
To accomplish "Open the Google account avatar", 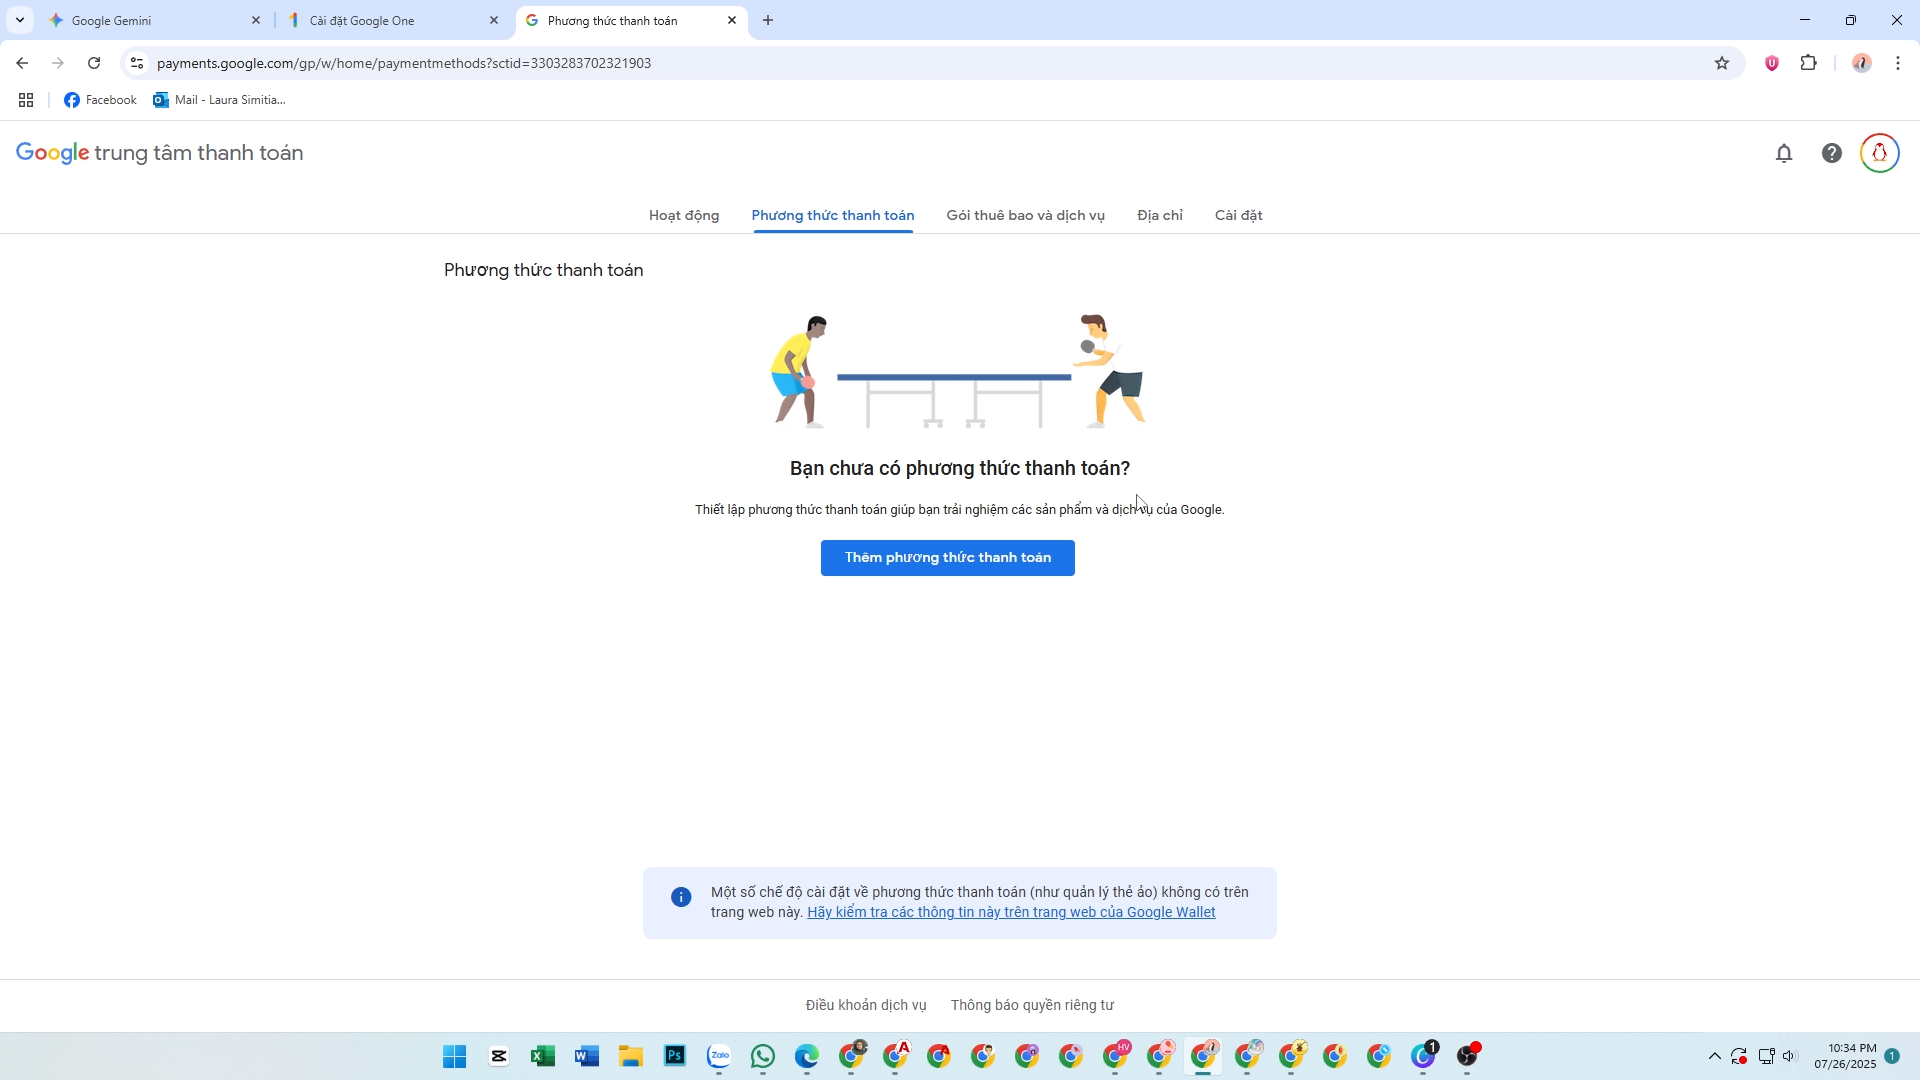I will [1879, 153].
